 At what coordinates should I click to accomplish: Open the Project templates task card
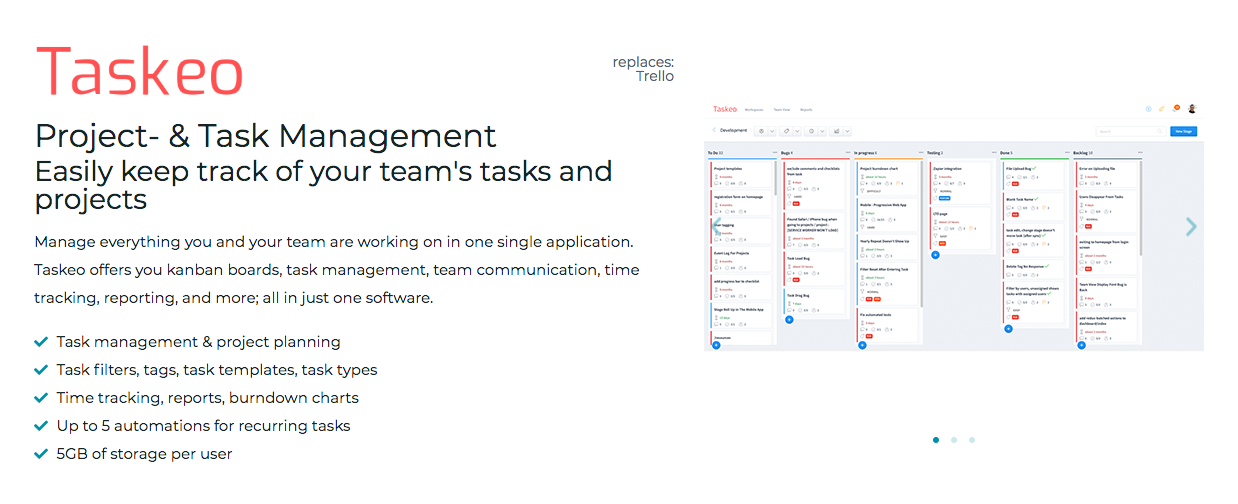click(x=741, y=175)
